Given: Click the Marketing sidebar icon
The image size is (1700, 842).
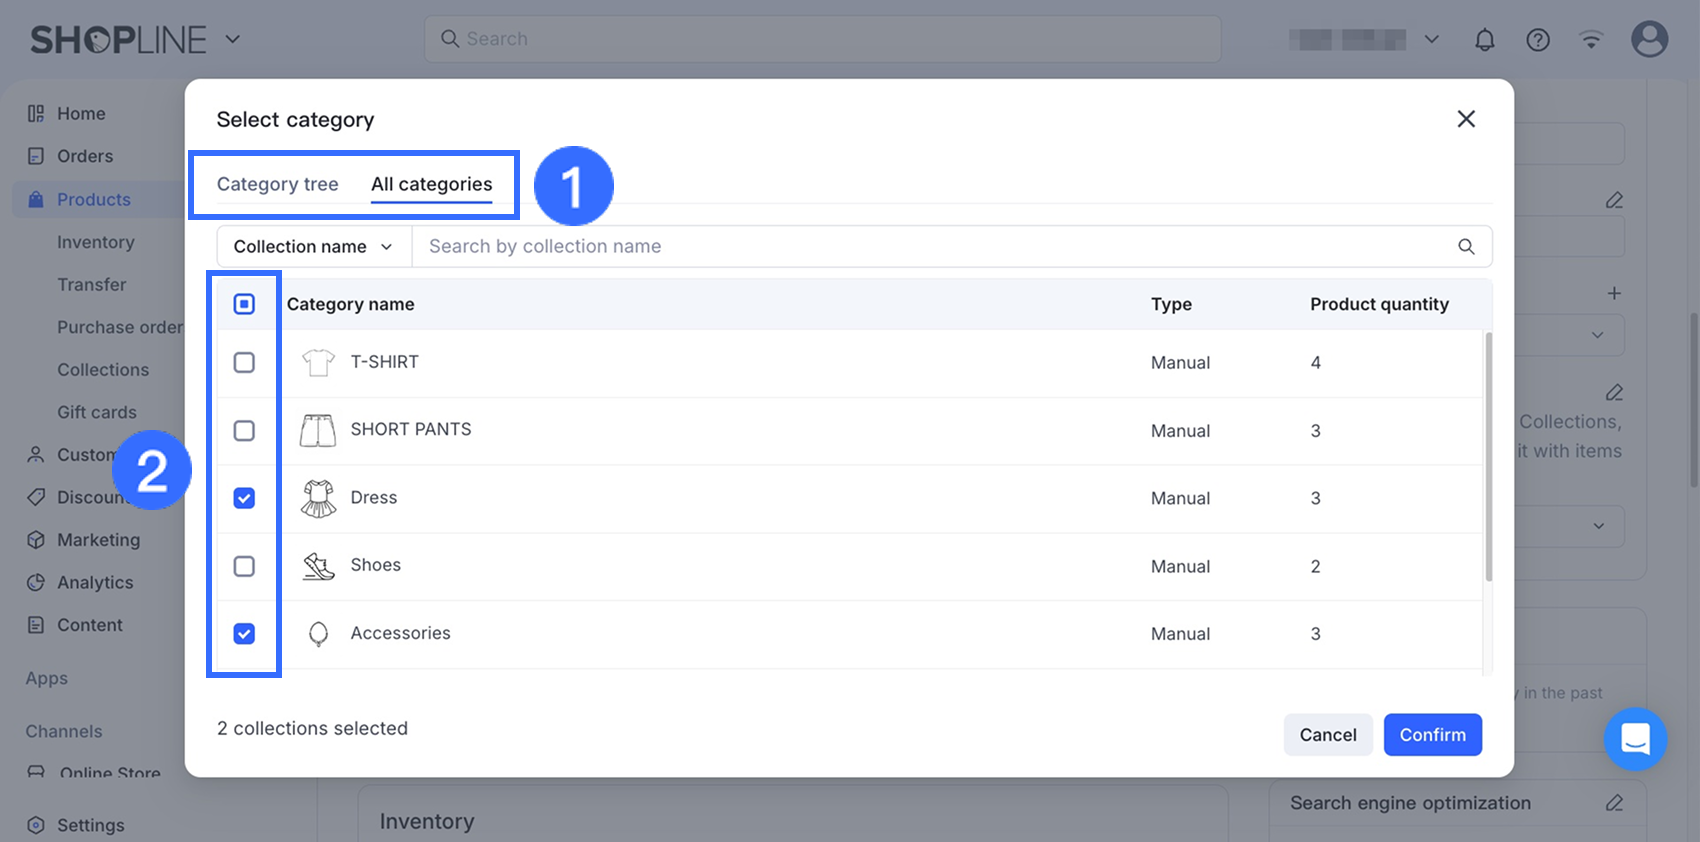Looking at the screenshot, I should click(x=36, y=540).
